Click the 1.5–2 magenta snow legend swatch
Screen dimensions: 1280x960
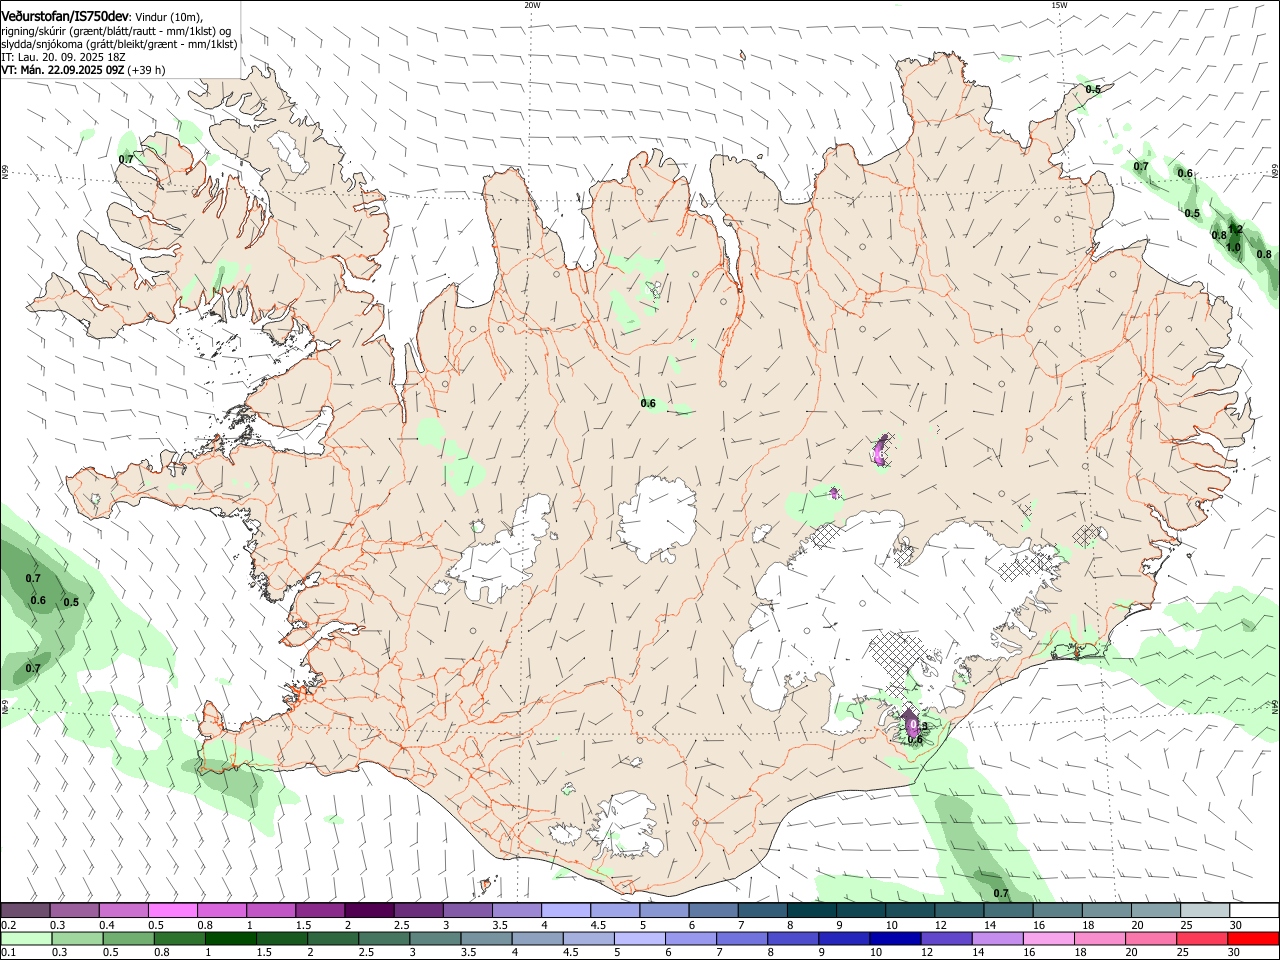click(x=319, y=911)
